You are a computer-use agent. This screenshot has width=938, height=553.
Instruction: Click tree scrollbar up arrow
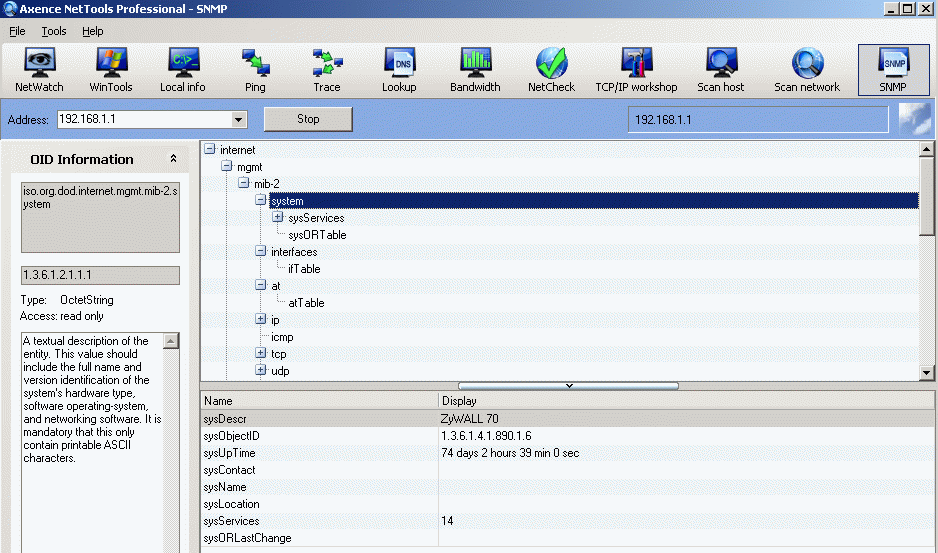tap(927, 149)
